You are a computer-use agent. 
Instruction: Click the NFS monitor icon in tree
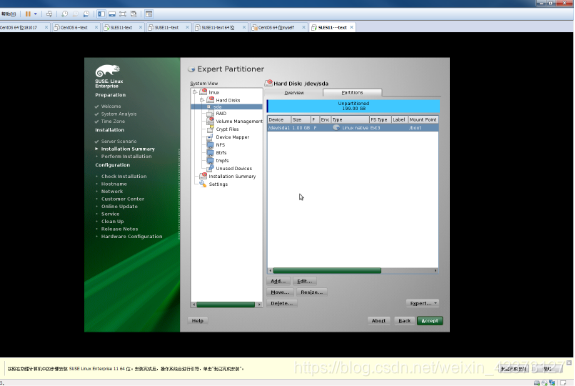(210, 145)
